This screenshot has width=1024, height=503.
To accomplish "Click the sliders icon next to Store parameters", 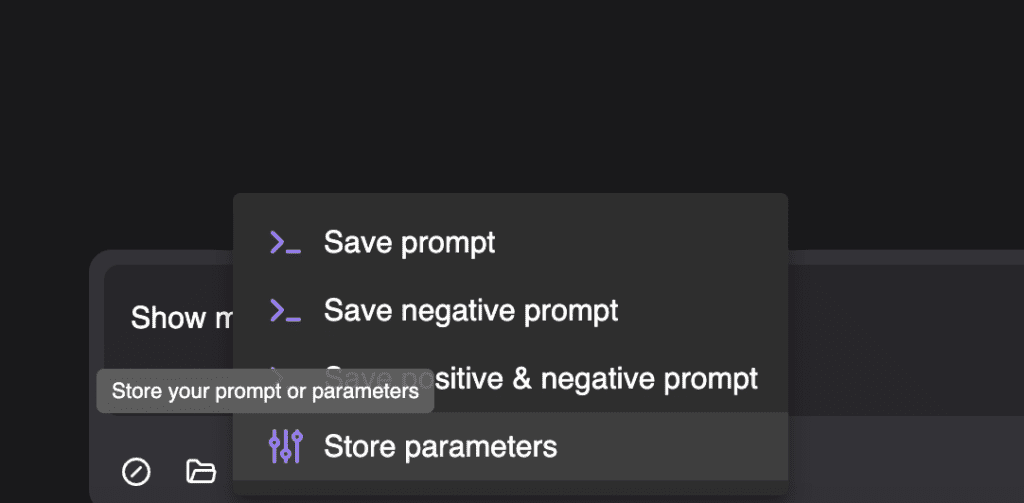I will click(x=285, y=446).
